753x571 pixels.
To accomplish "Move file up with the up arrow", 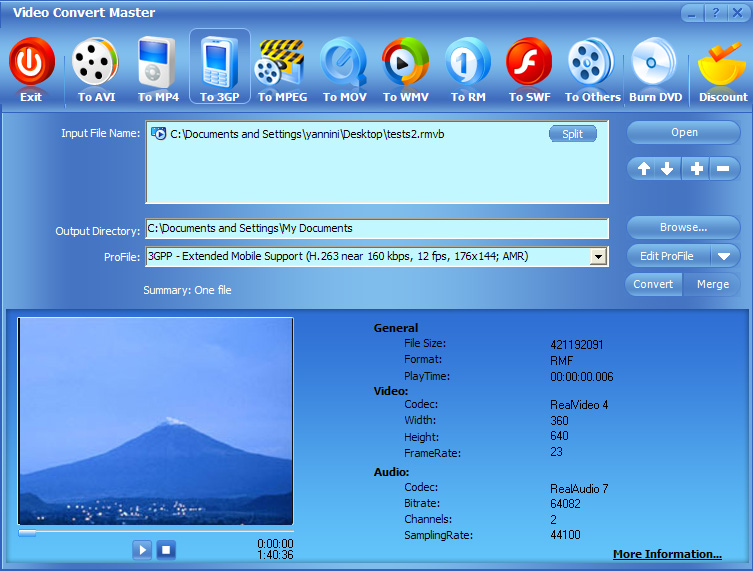I will (644, 169).
